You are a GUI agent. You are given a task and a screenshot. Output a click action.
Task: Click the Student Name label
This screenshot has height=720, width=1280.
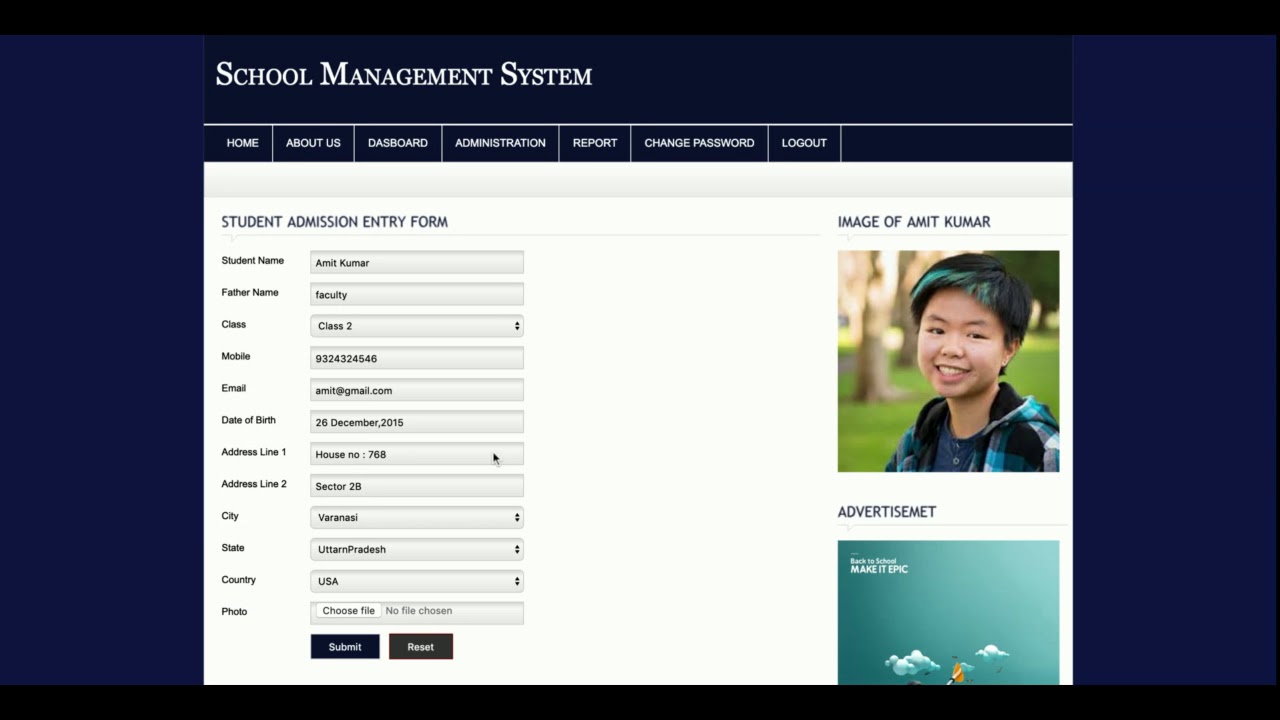pos(252,261)
